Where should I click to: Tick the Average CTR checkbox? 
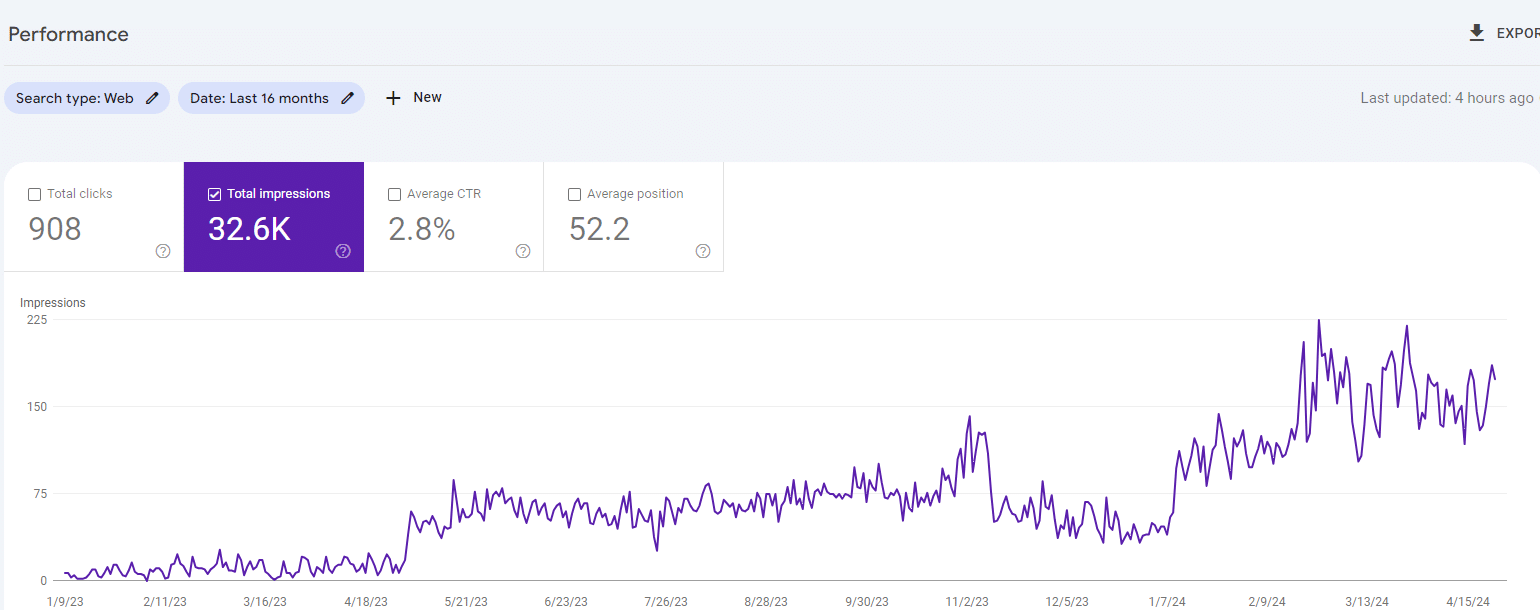[x=394, y=194]
